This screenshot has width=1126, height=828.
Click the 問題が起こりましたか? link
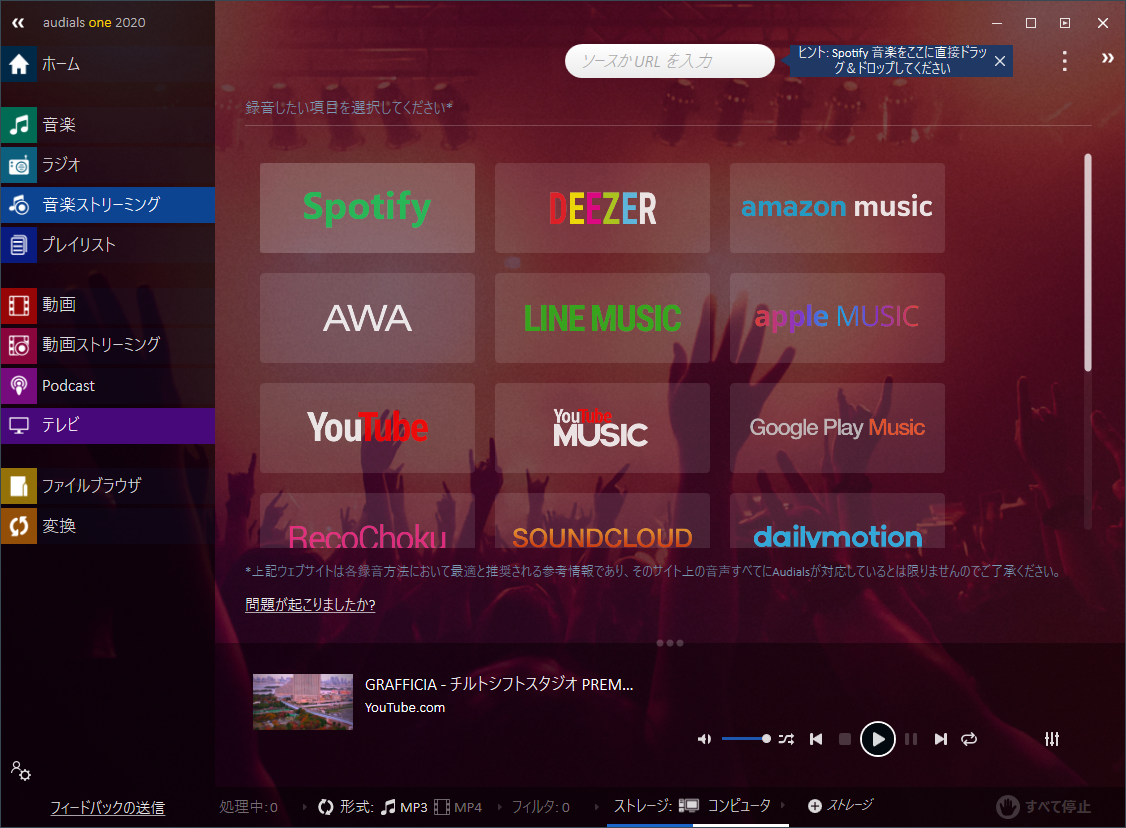coord(310,604)
